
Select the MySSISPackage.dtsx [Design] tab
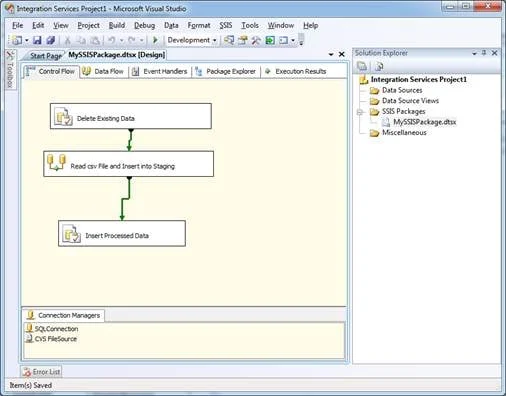116,55
